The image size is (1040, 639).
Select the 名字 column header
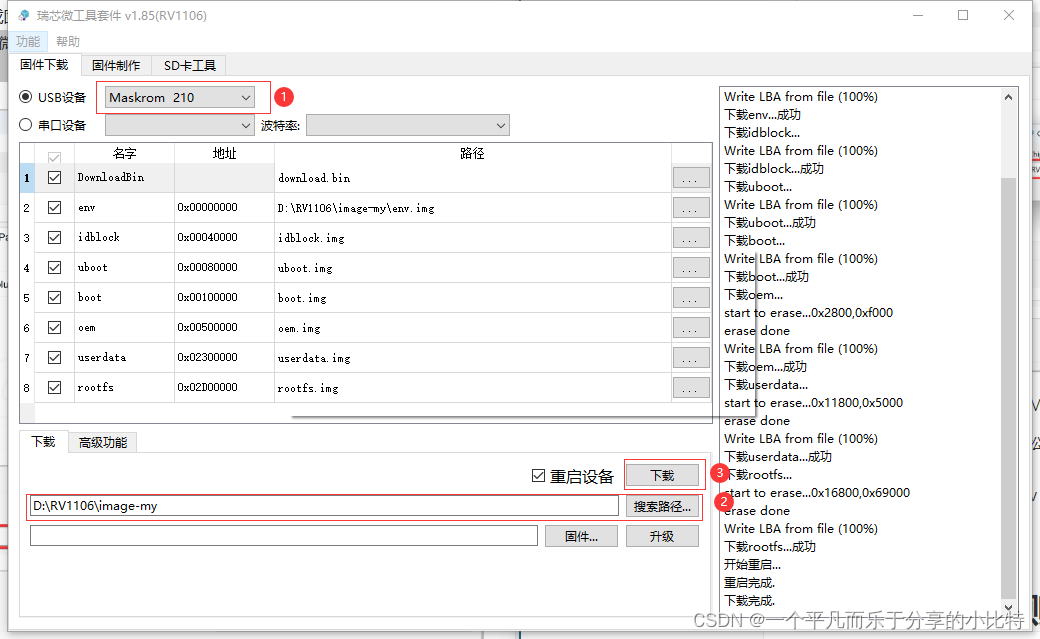click(x=125, y=153)
